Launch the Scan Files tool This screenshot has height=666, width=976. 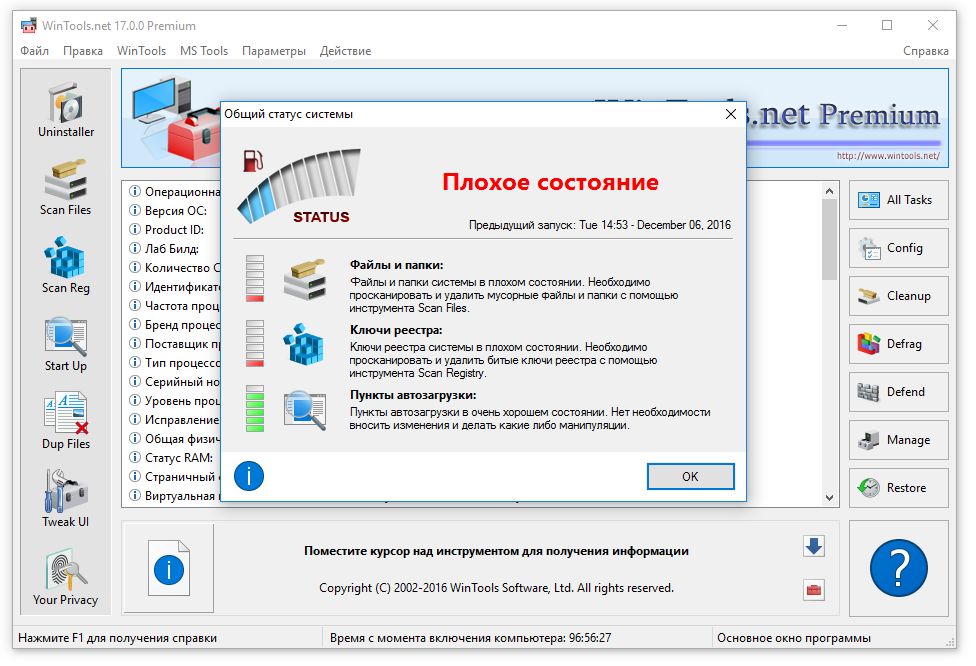[x=65, y=188]
